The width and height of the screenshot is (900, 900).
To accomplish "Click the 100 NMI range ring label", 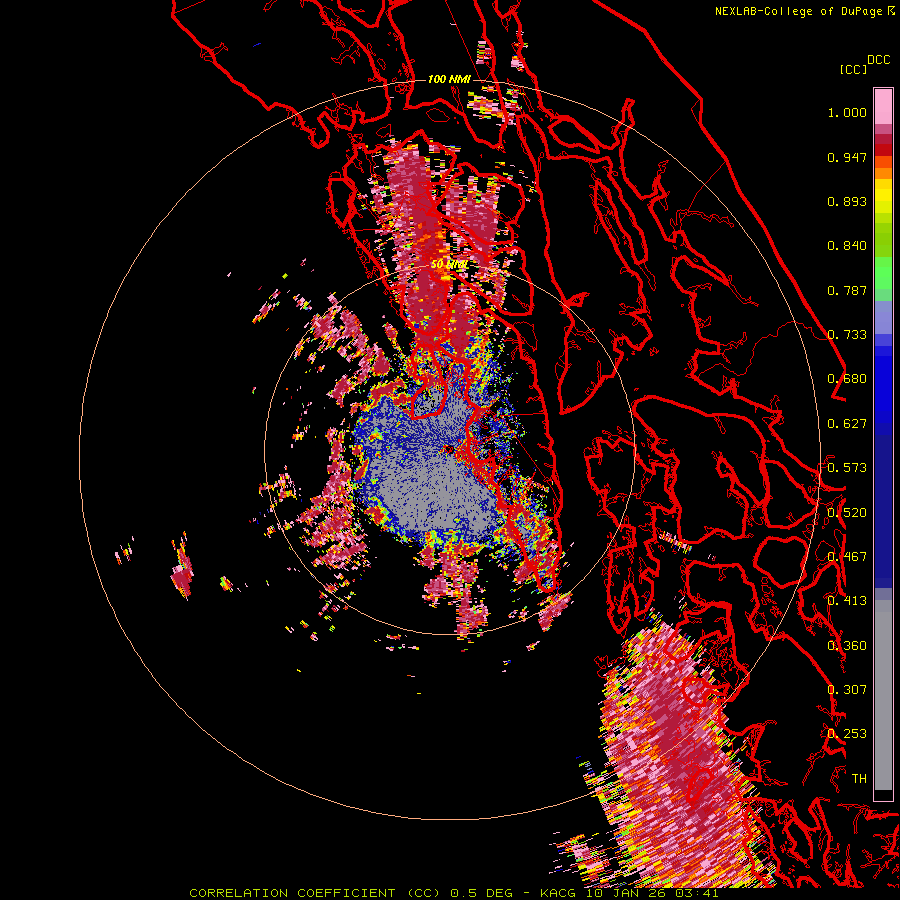I will click(x=449, y=79).
